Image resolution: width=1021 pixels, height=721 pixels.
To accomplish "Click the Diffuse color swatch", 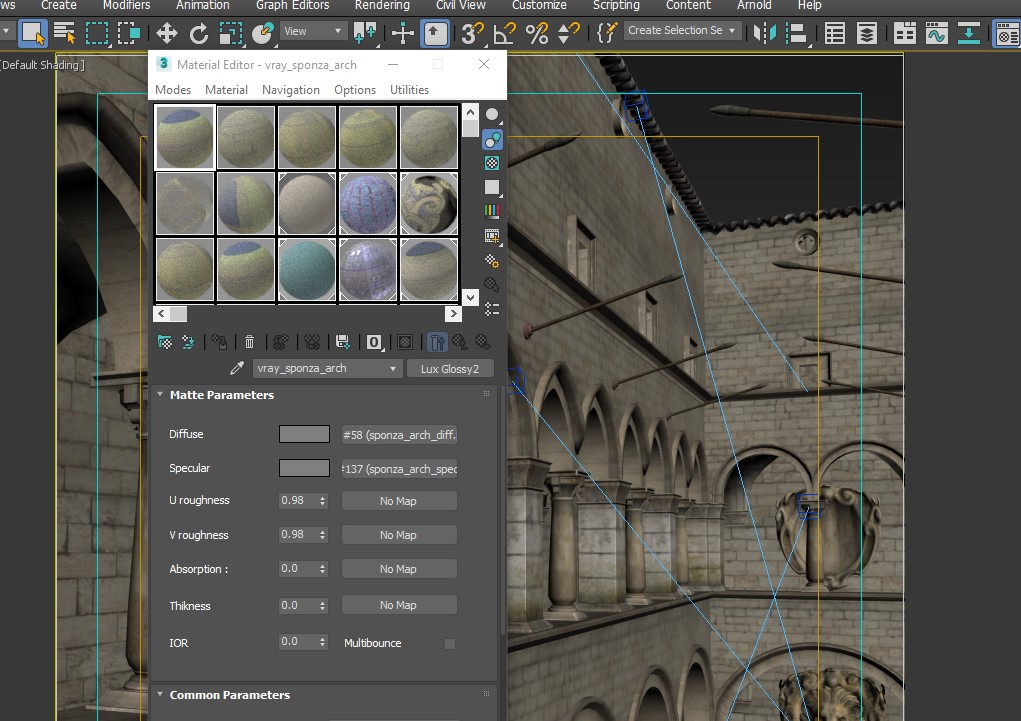I will point(304,434).
